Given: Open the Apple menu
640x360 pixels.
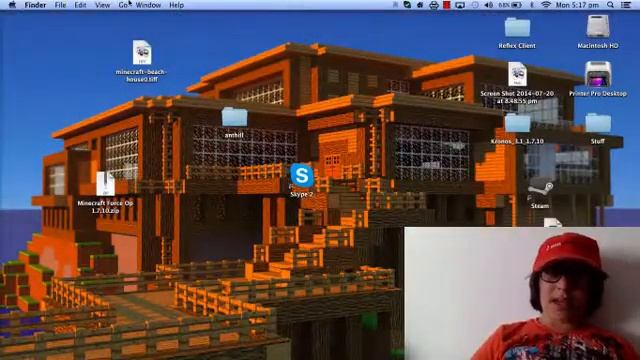Looking at the screenshot, I should pyautogui.click(x=12, y=5).
